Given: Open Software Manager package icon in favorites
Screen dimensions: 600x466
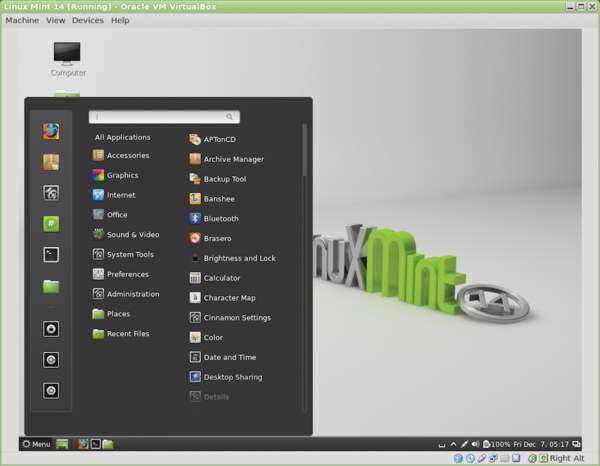Looking at the screenshot, I should tap(51, 161).
